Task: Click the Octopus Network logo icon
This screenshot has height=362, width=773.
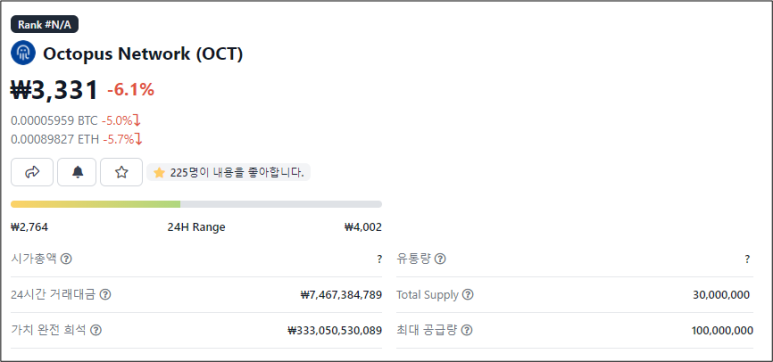Action: click(x=23, y=53)
